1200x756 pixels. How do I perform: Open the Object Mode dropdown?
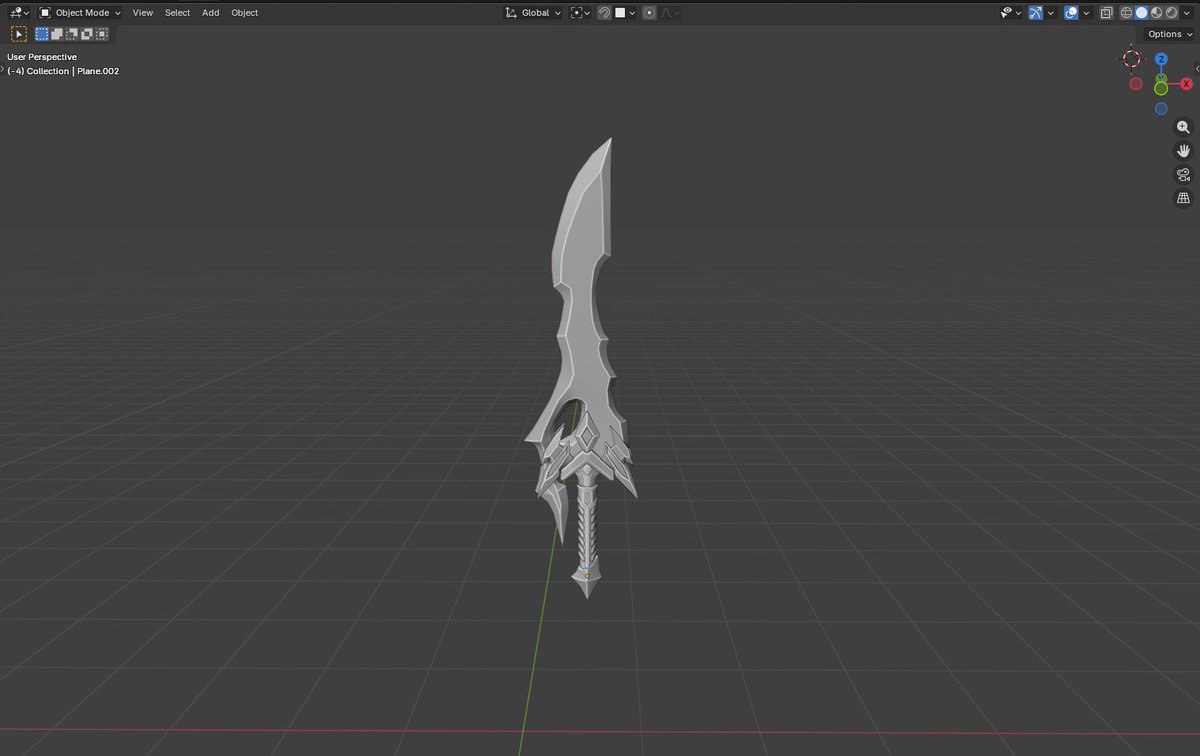pyautogui.click(x=79, y=13)
